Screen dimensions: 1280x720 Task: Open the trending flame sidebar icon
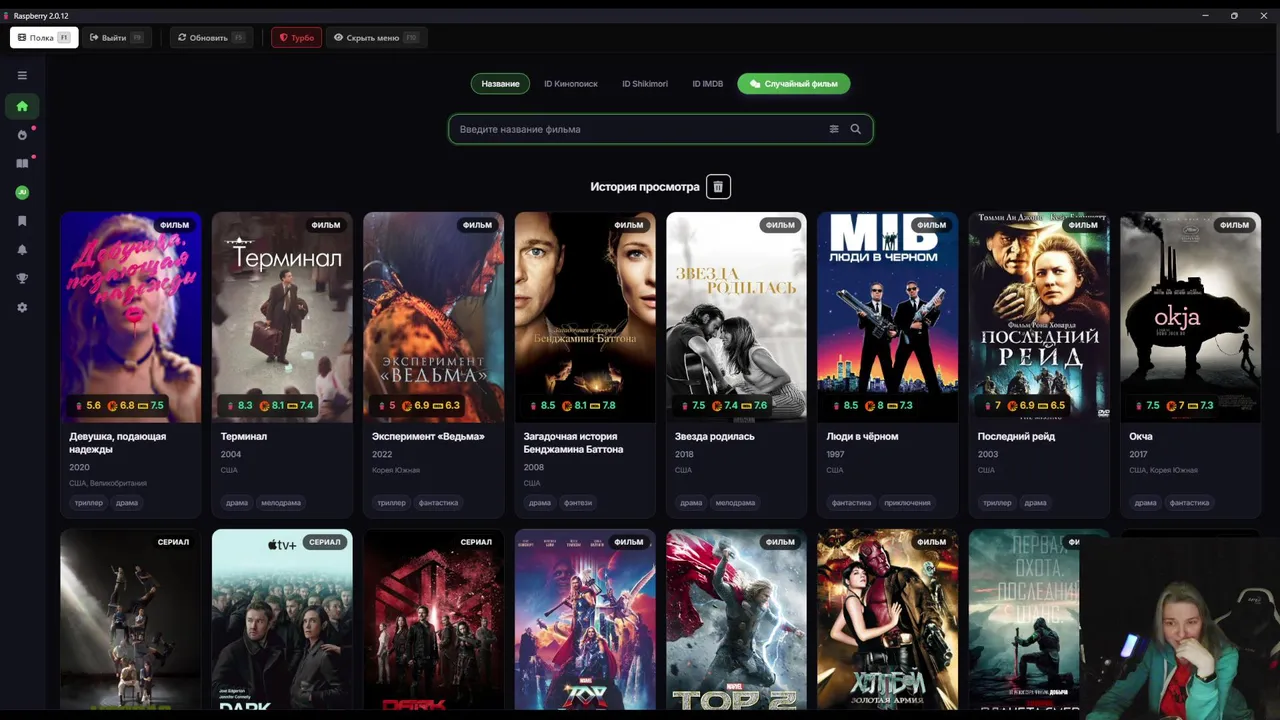click(x=22, y=135)
